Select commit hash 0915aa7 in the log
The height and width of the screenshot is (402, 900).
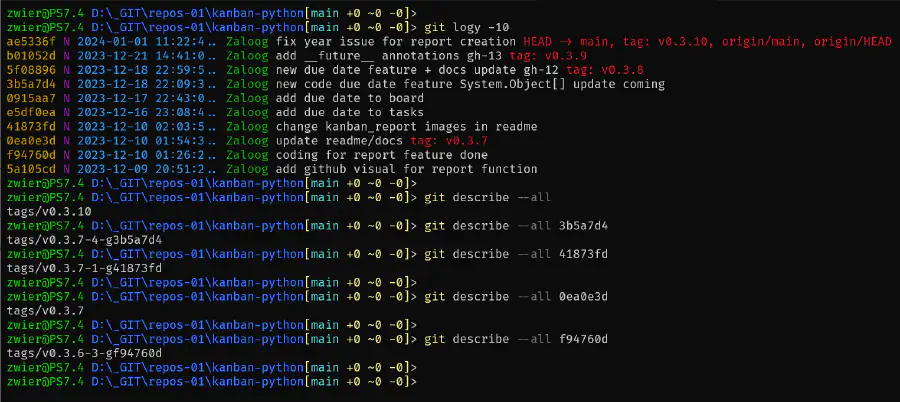pos(32,98)
